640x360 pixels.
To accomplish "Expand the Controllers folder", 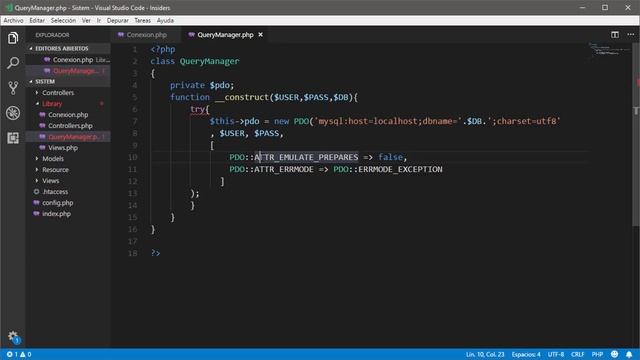I will [68, 93].
